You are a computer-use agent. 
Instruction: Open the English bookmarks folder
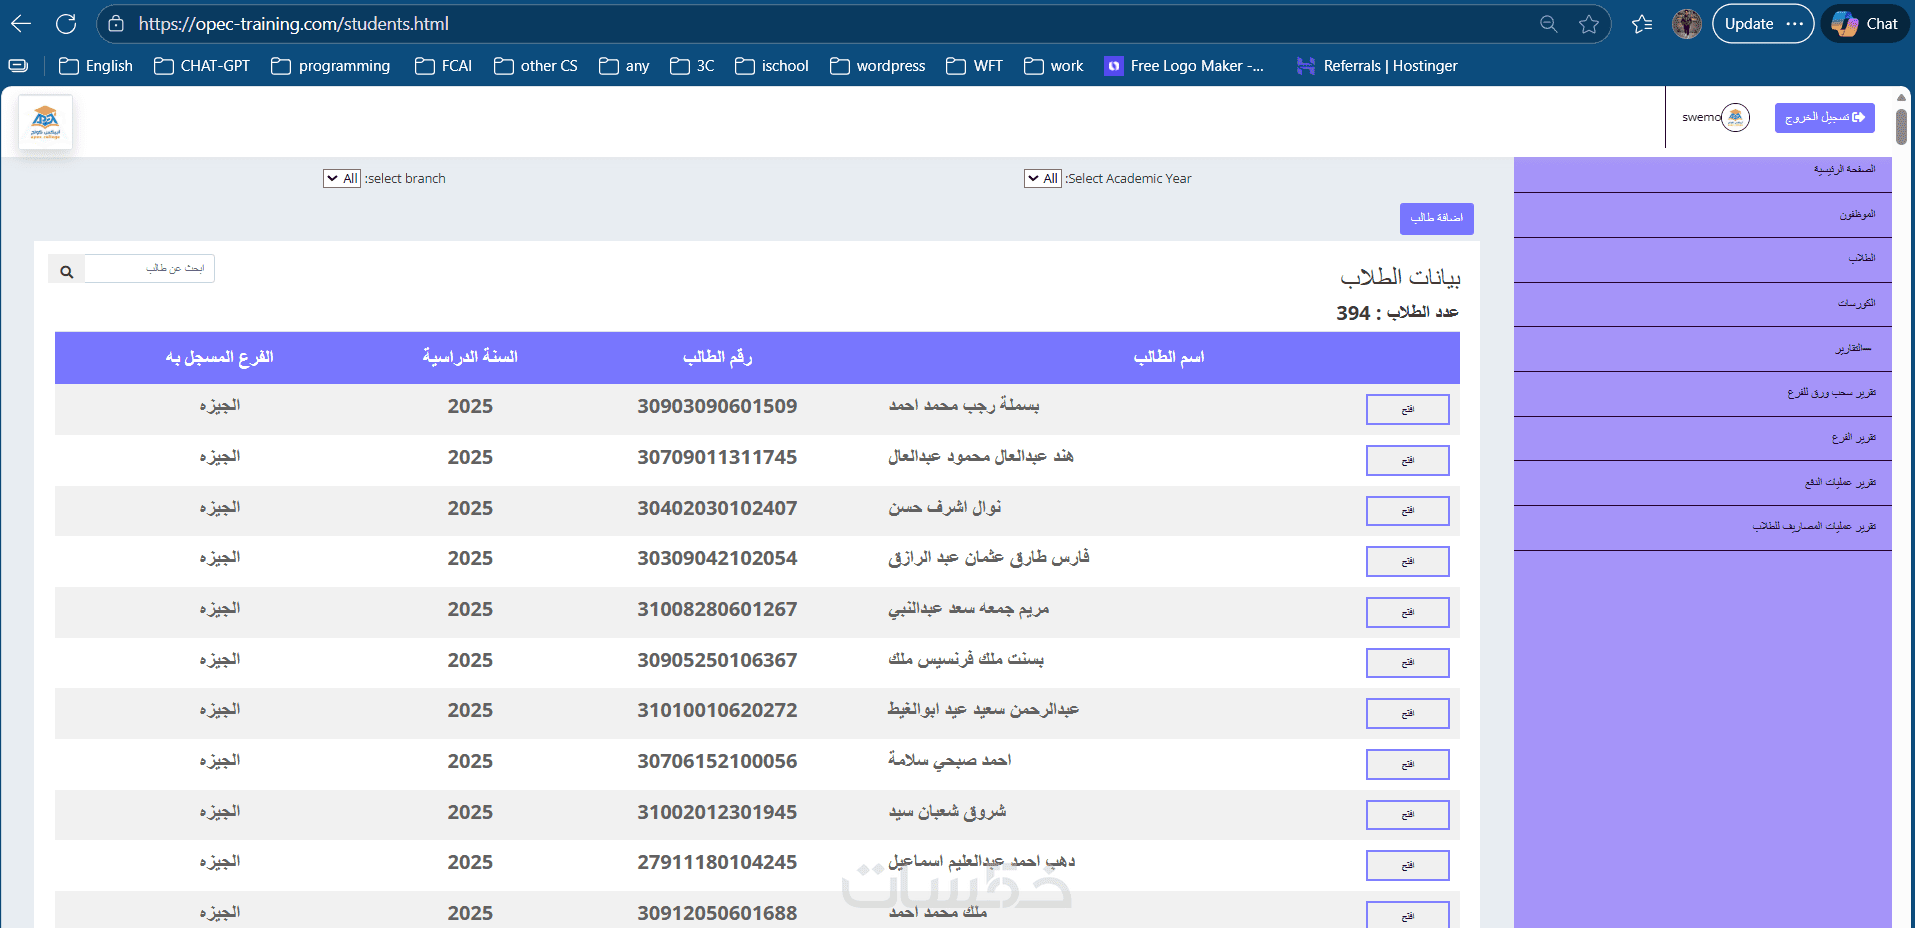point(96,66)
